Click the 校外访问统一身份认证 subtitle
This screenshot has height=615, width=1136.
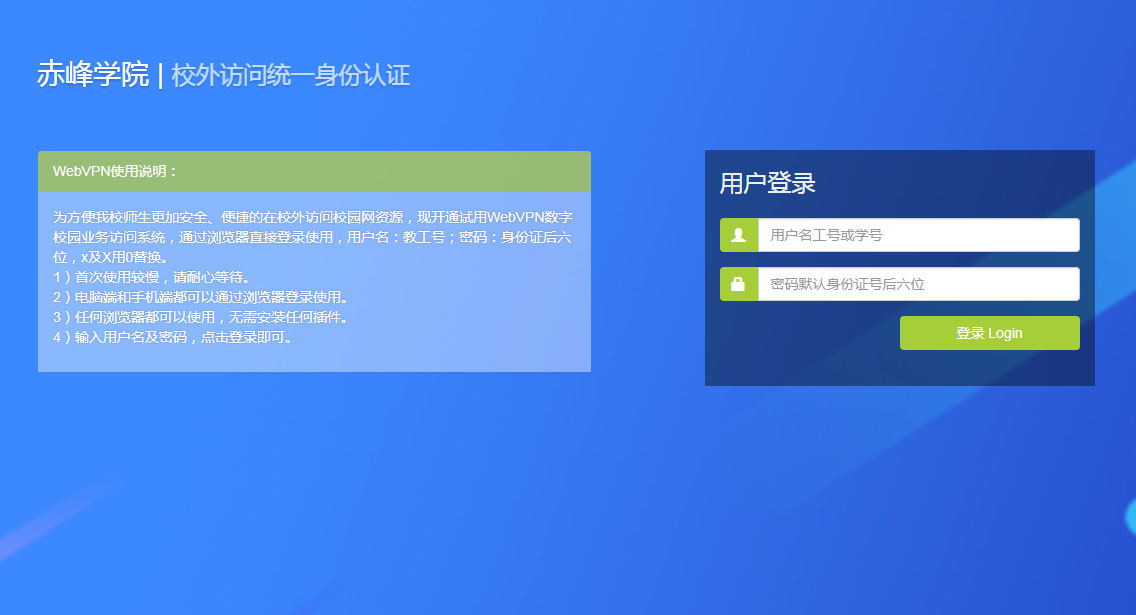[x=291, y=75]
